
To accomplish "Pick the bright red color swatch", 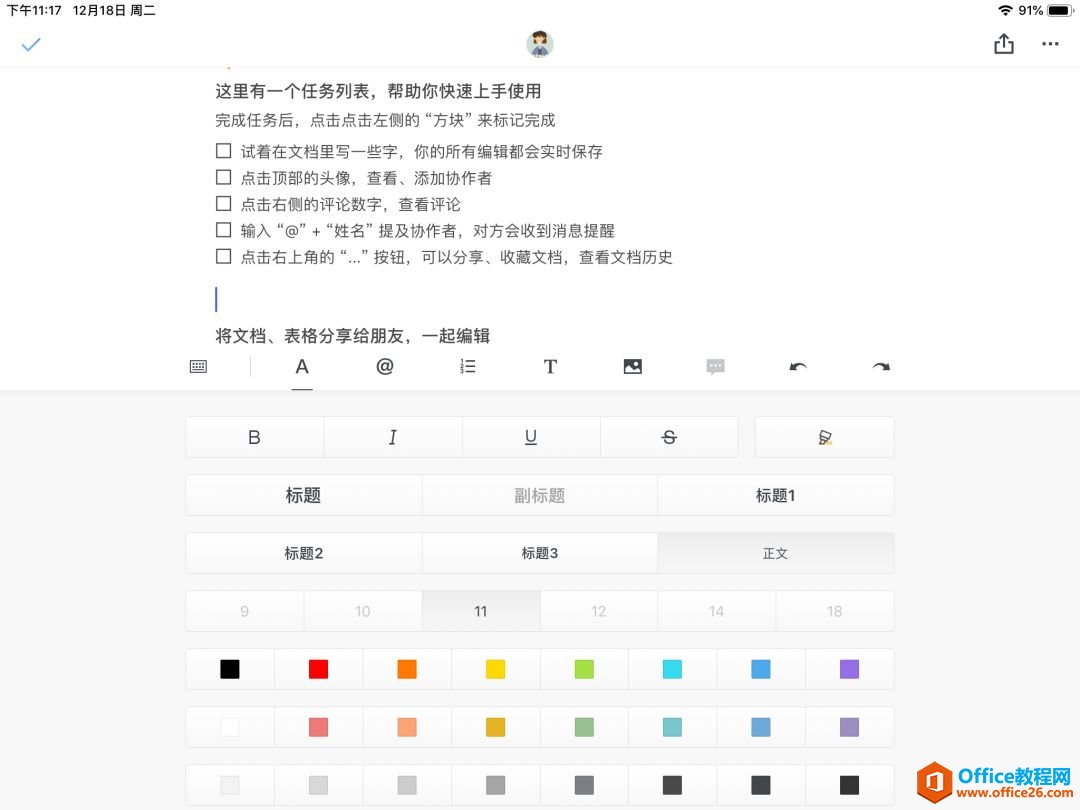I will click(x=318, y=669).
